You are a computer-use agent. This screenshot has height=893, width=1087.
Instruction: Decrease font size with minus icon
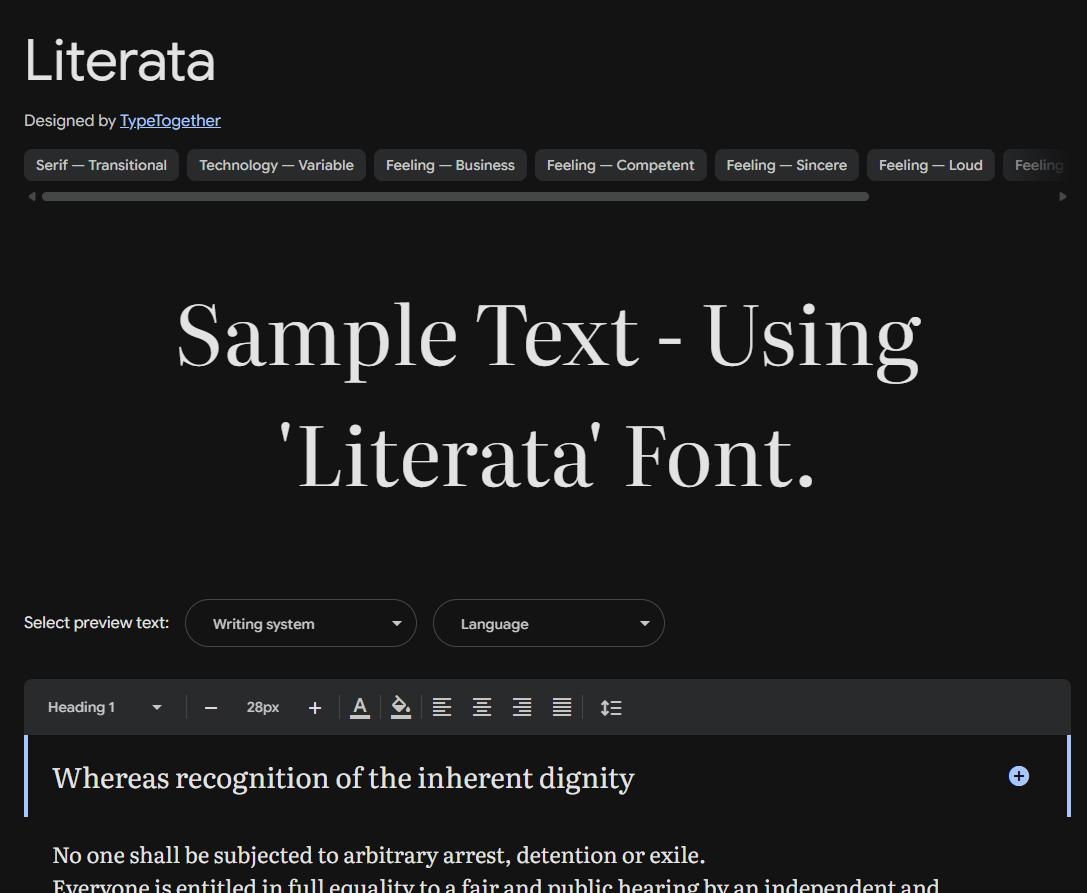click(x=211, y=708)
